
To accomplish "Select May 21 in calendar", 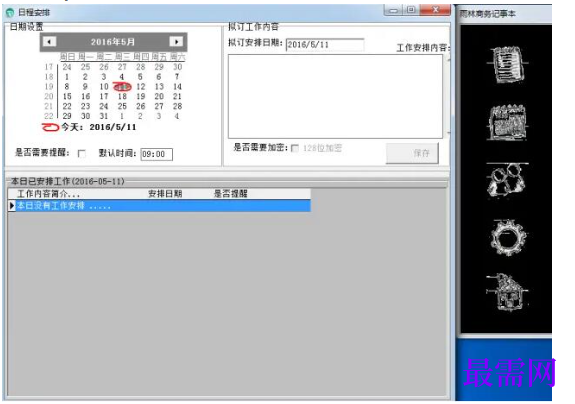I will pyautogui.click(x=177, y=96).
